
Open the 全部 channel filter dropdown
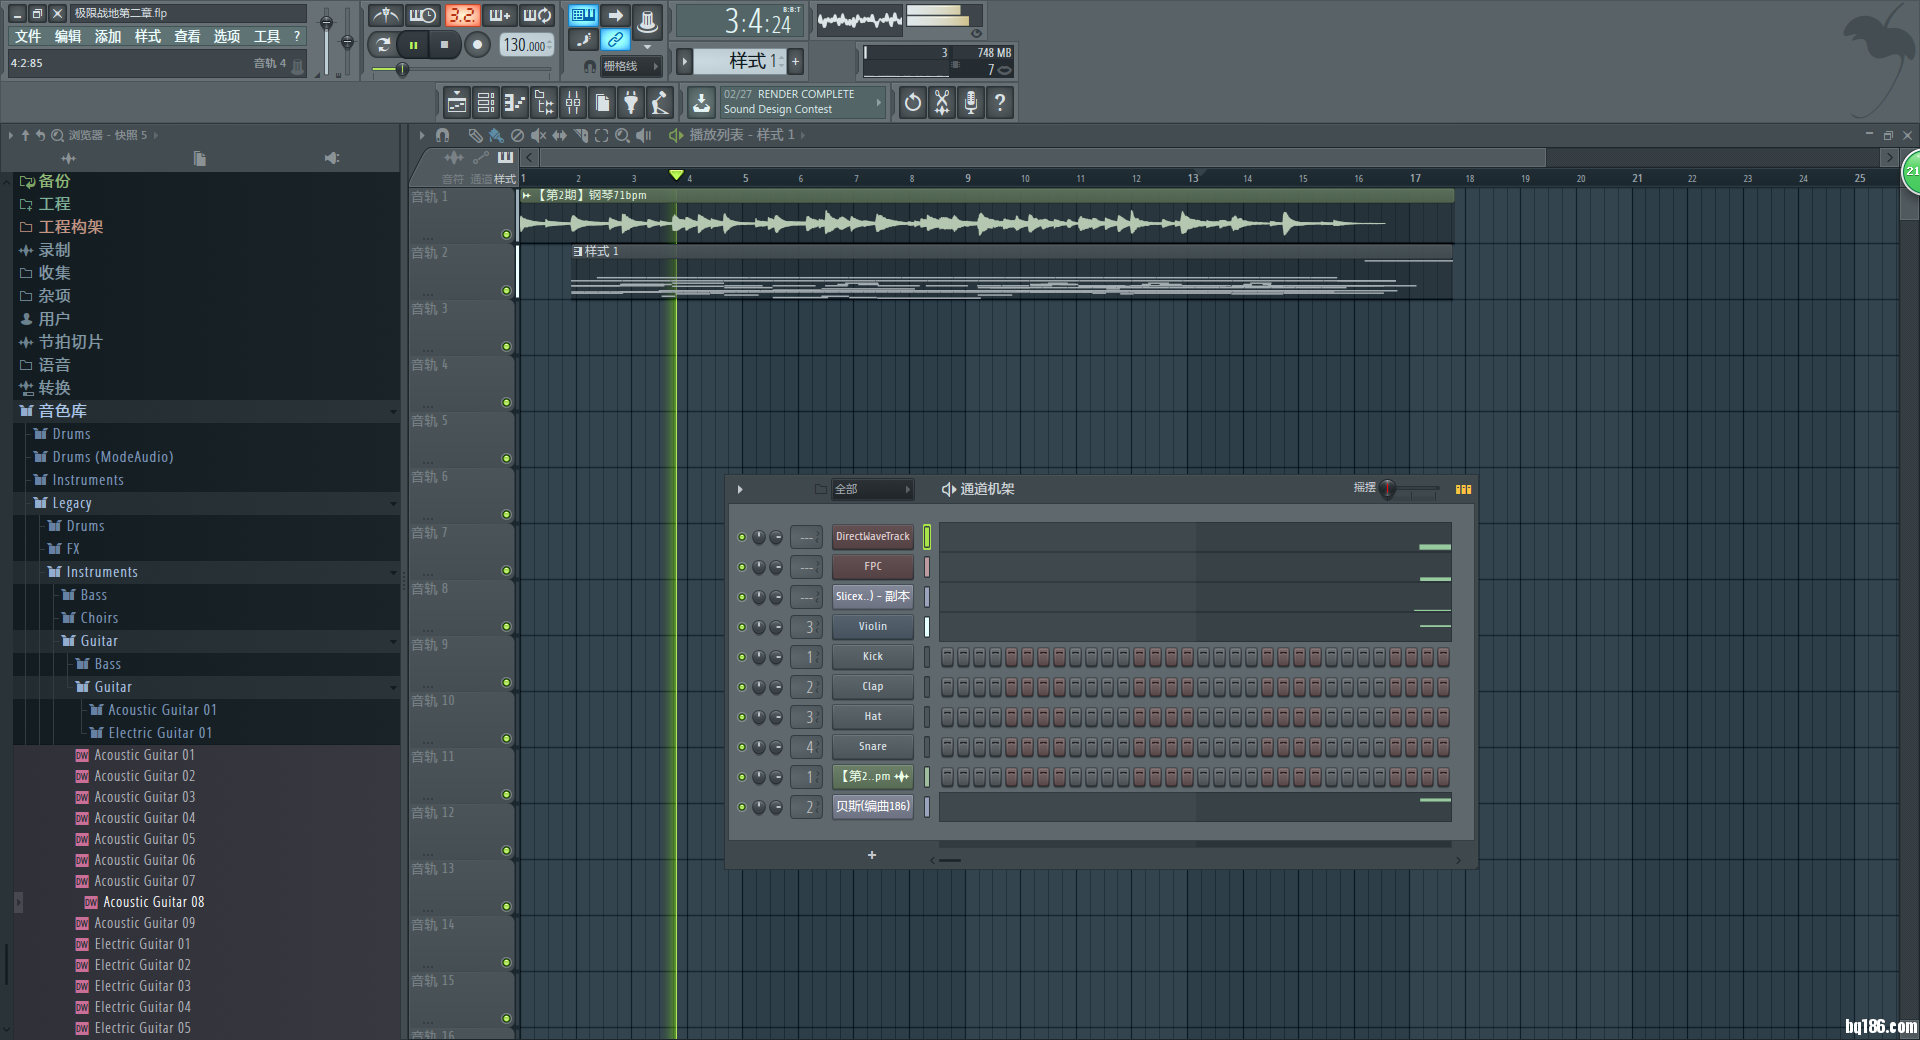872,489
